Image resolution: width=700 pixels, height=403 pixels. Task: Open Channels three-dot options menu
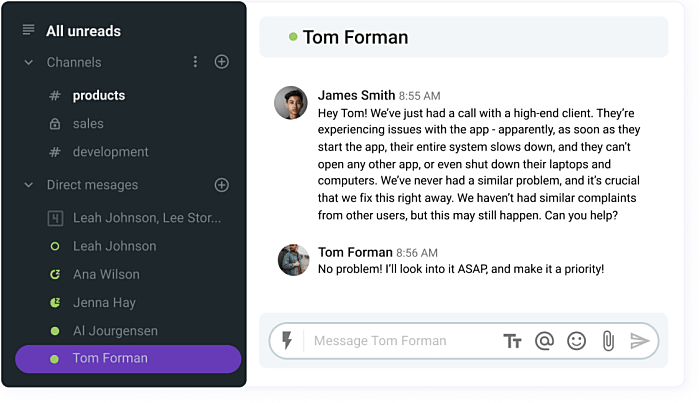click(195, 62)
